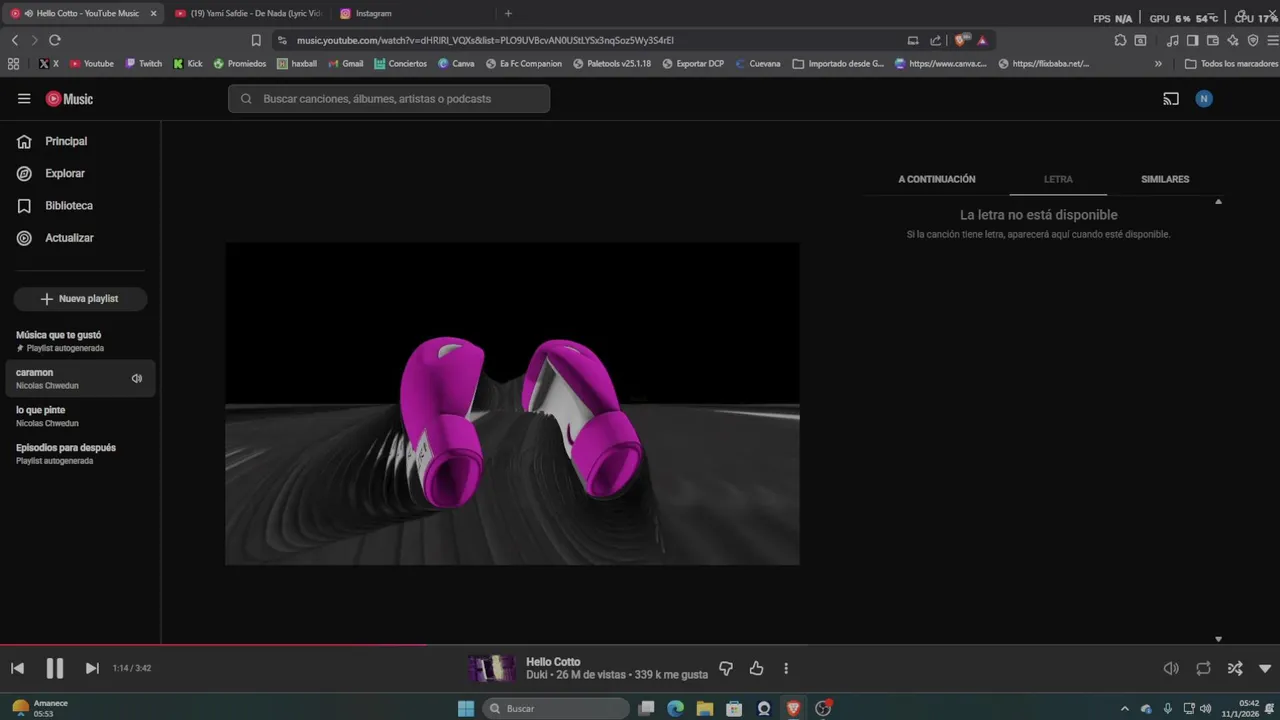Screen dimensions: 1280x720
Task: Open the Importado desde G... bookmark folder
Action: click(x=838, y=63)
